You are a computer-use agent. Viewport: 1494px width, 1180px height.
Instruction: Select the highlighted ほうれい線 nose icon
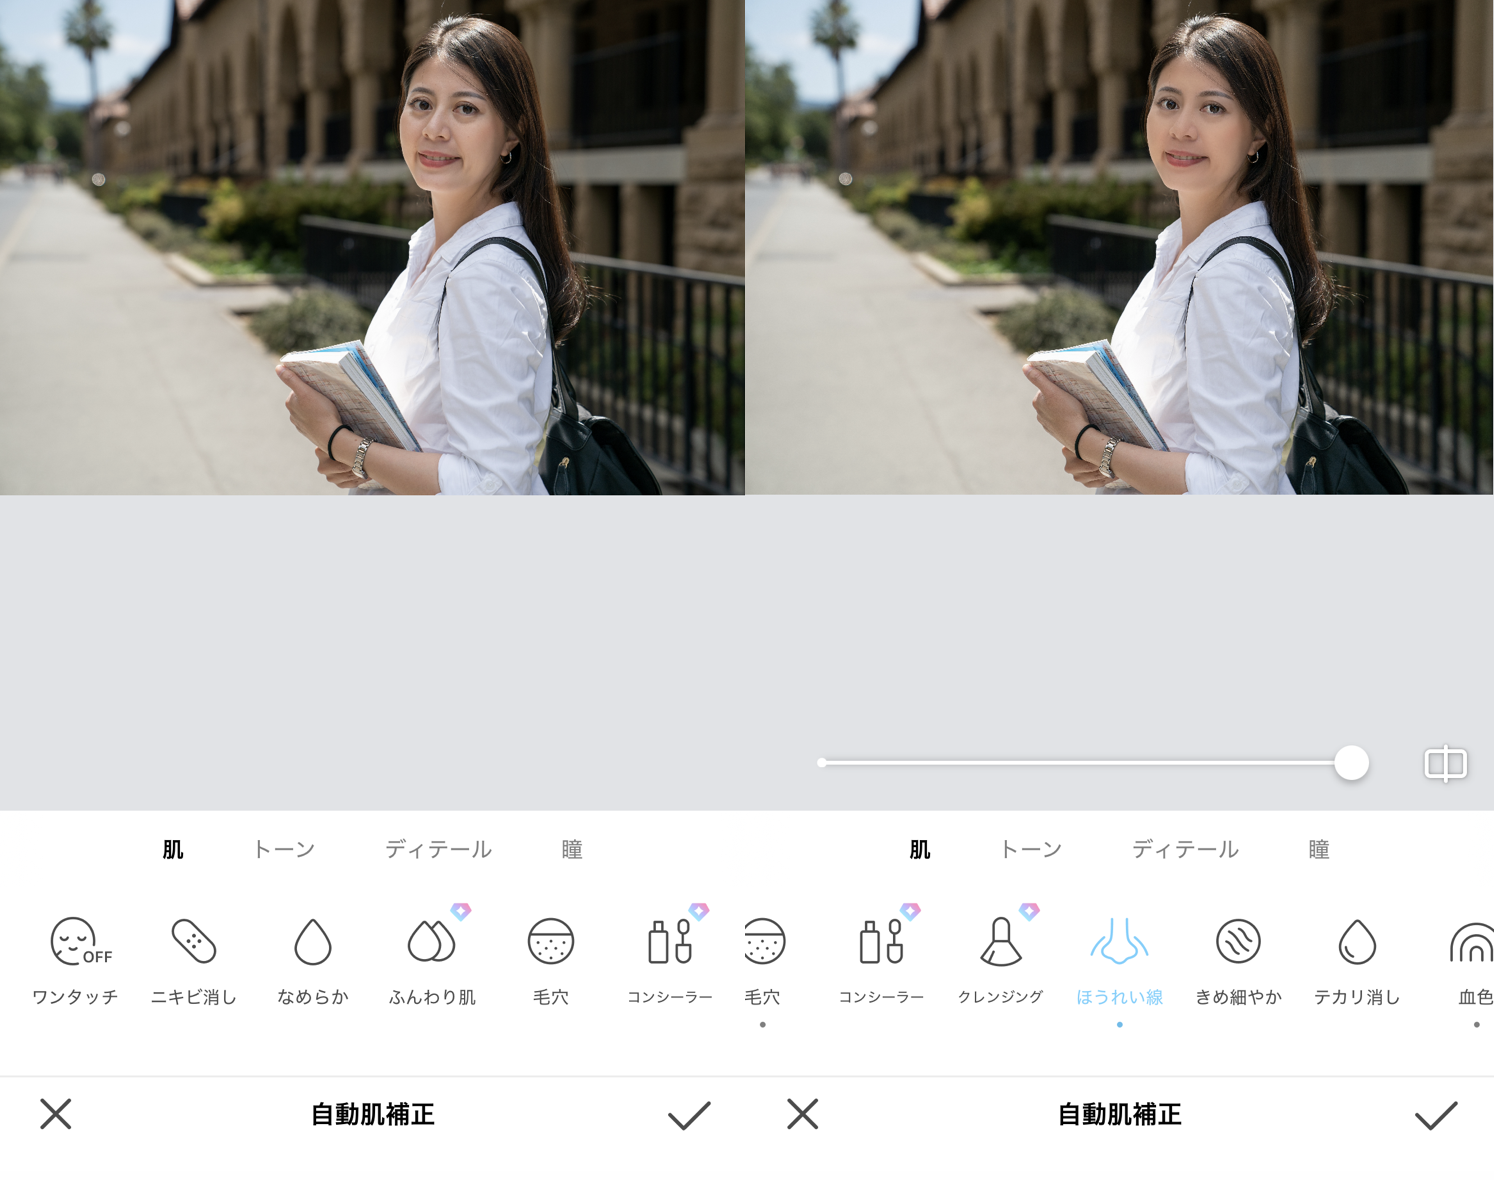point(1119,942)
